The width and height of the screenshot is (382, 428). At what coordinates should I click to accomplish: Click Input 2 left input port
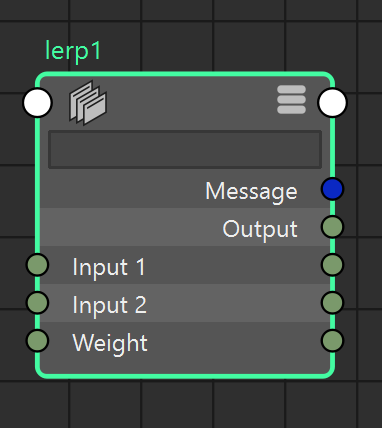(37, 303)
